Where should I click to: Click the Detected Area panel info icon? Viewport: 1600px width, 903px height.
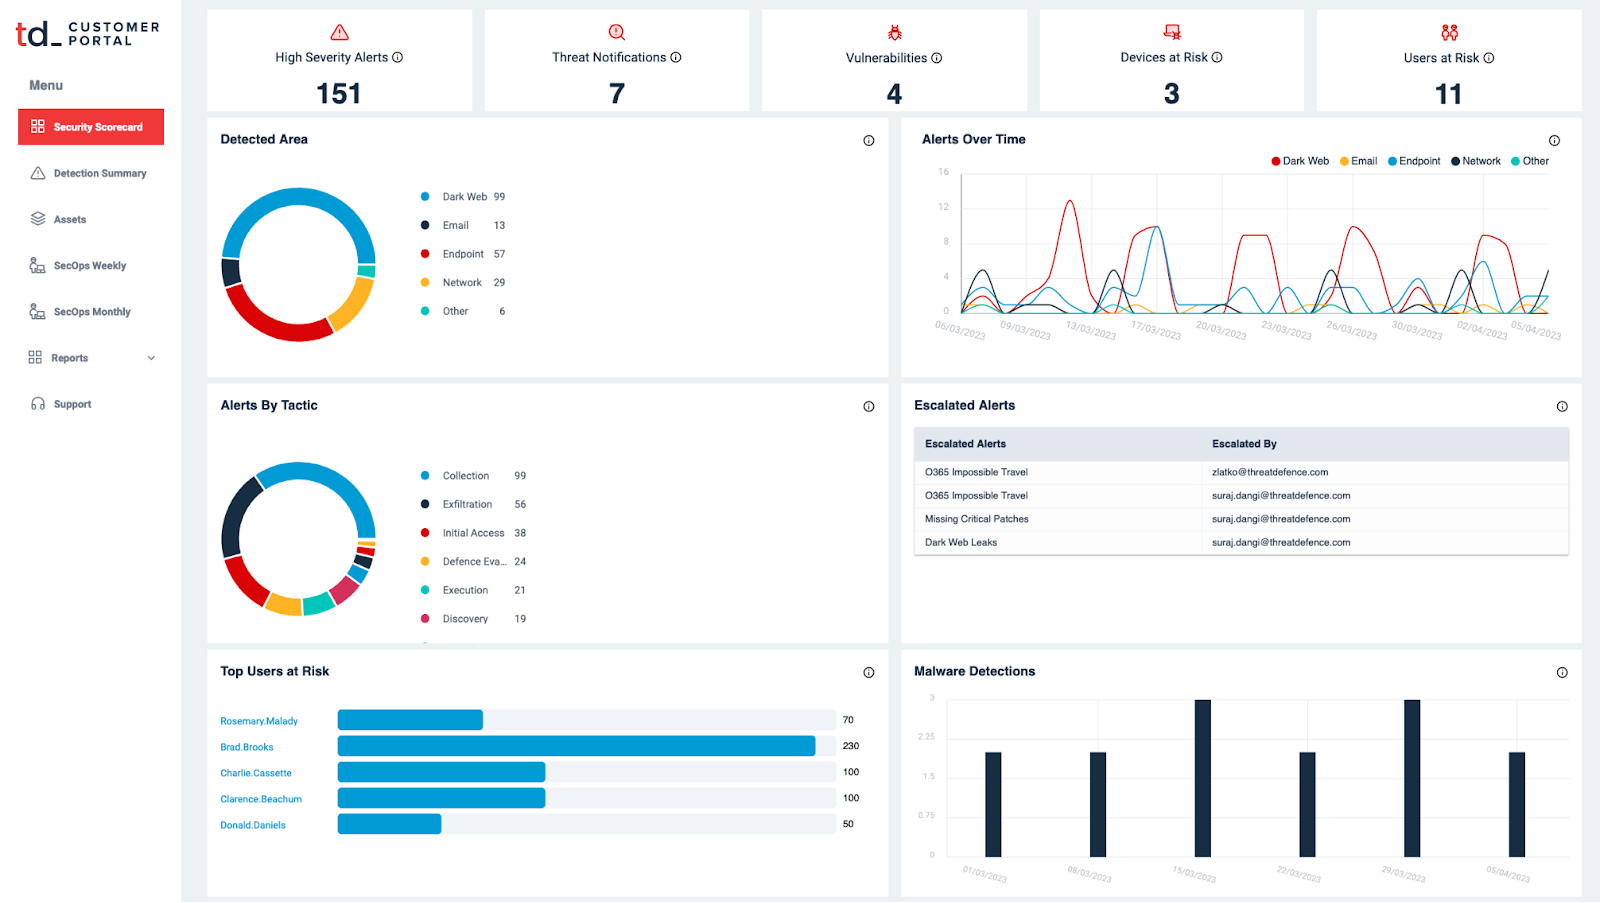(869, 141)
